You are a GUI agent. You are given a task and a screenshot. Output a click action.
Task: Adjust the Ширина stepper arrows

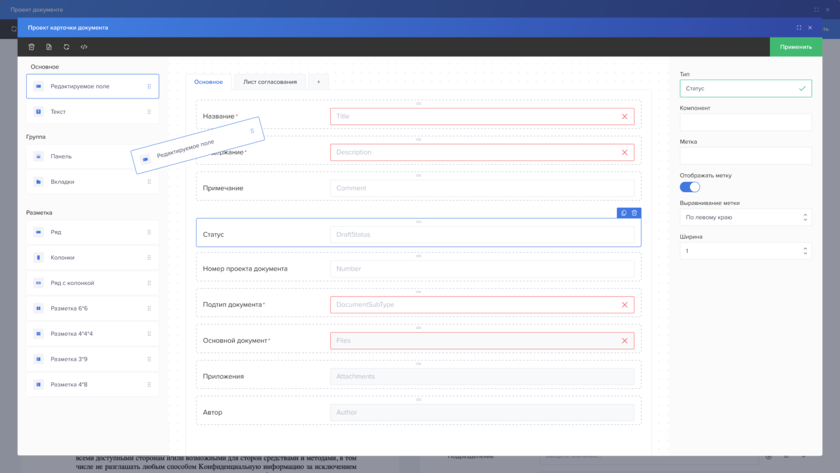pyautogui.click(x=805, y=251)
